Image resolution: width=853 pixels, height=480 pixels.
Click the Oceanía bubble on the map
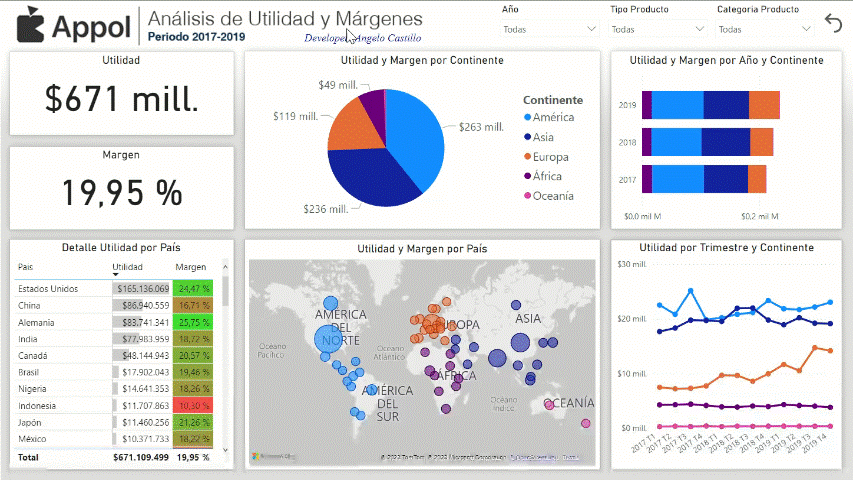click(549, 405)
